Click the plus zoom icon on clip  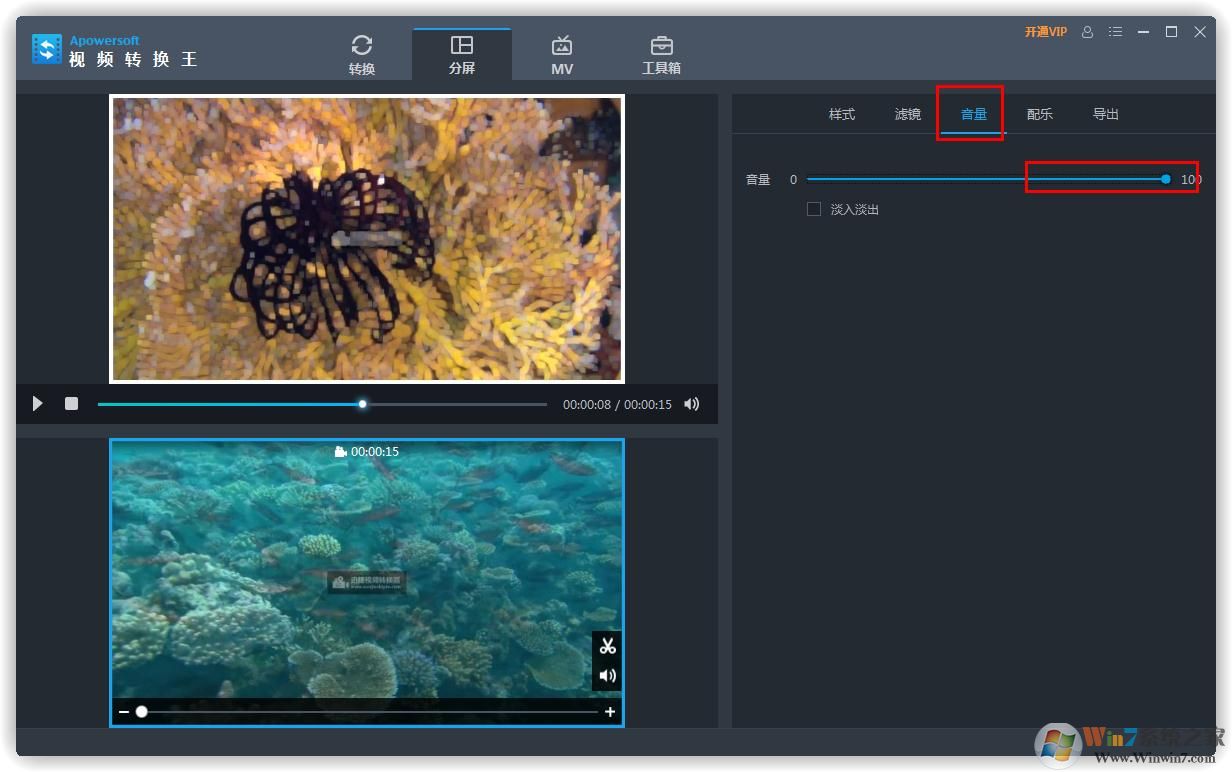coord(610,712)
